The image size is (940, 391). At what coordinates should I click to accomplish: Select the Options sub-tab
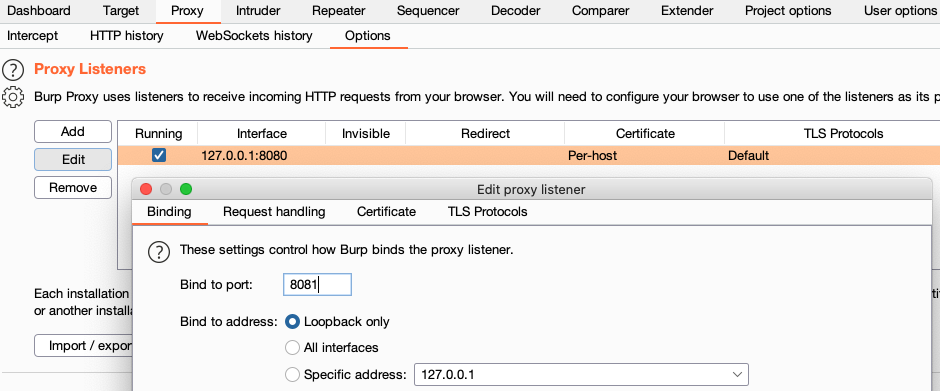click(x=367, y=36)
